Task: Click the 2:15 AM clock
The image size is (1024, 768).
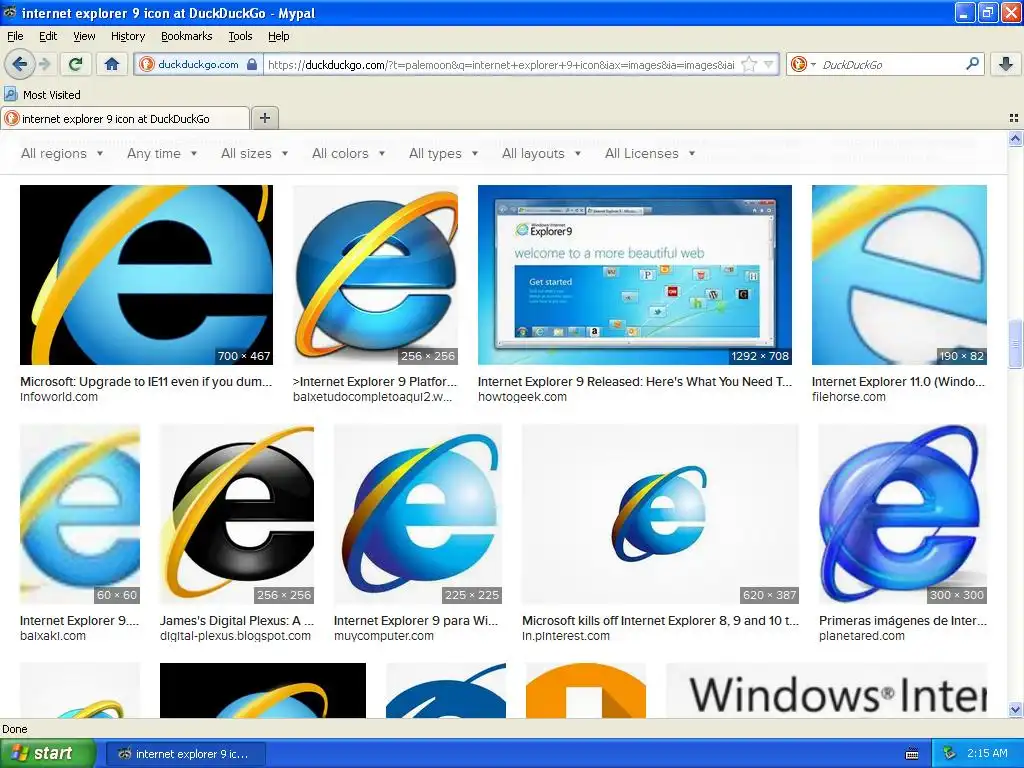Action: pos(987,754)
